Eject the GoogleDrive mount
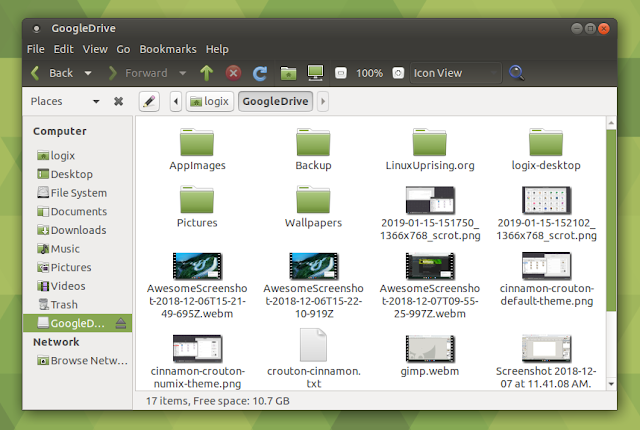Screen dimensions: 640x430 120,323
